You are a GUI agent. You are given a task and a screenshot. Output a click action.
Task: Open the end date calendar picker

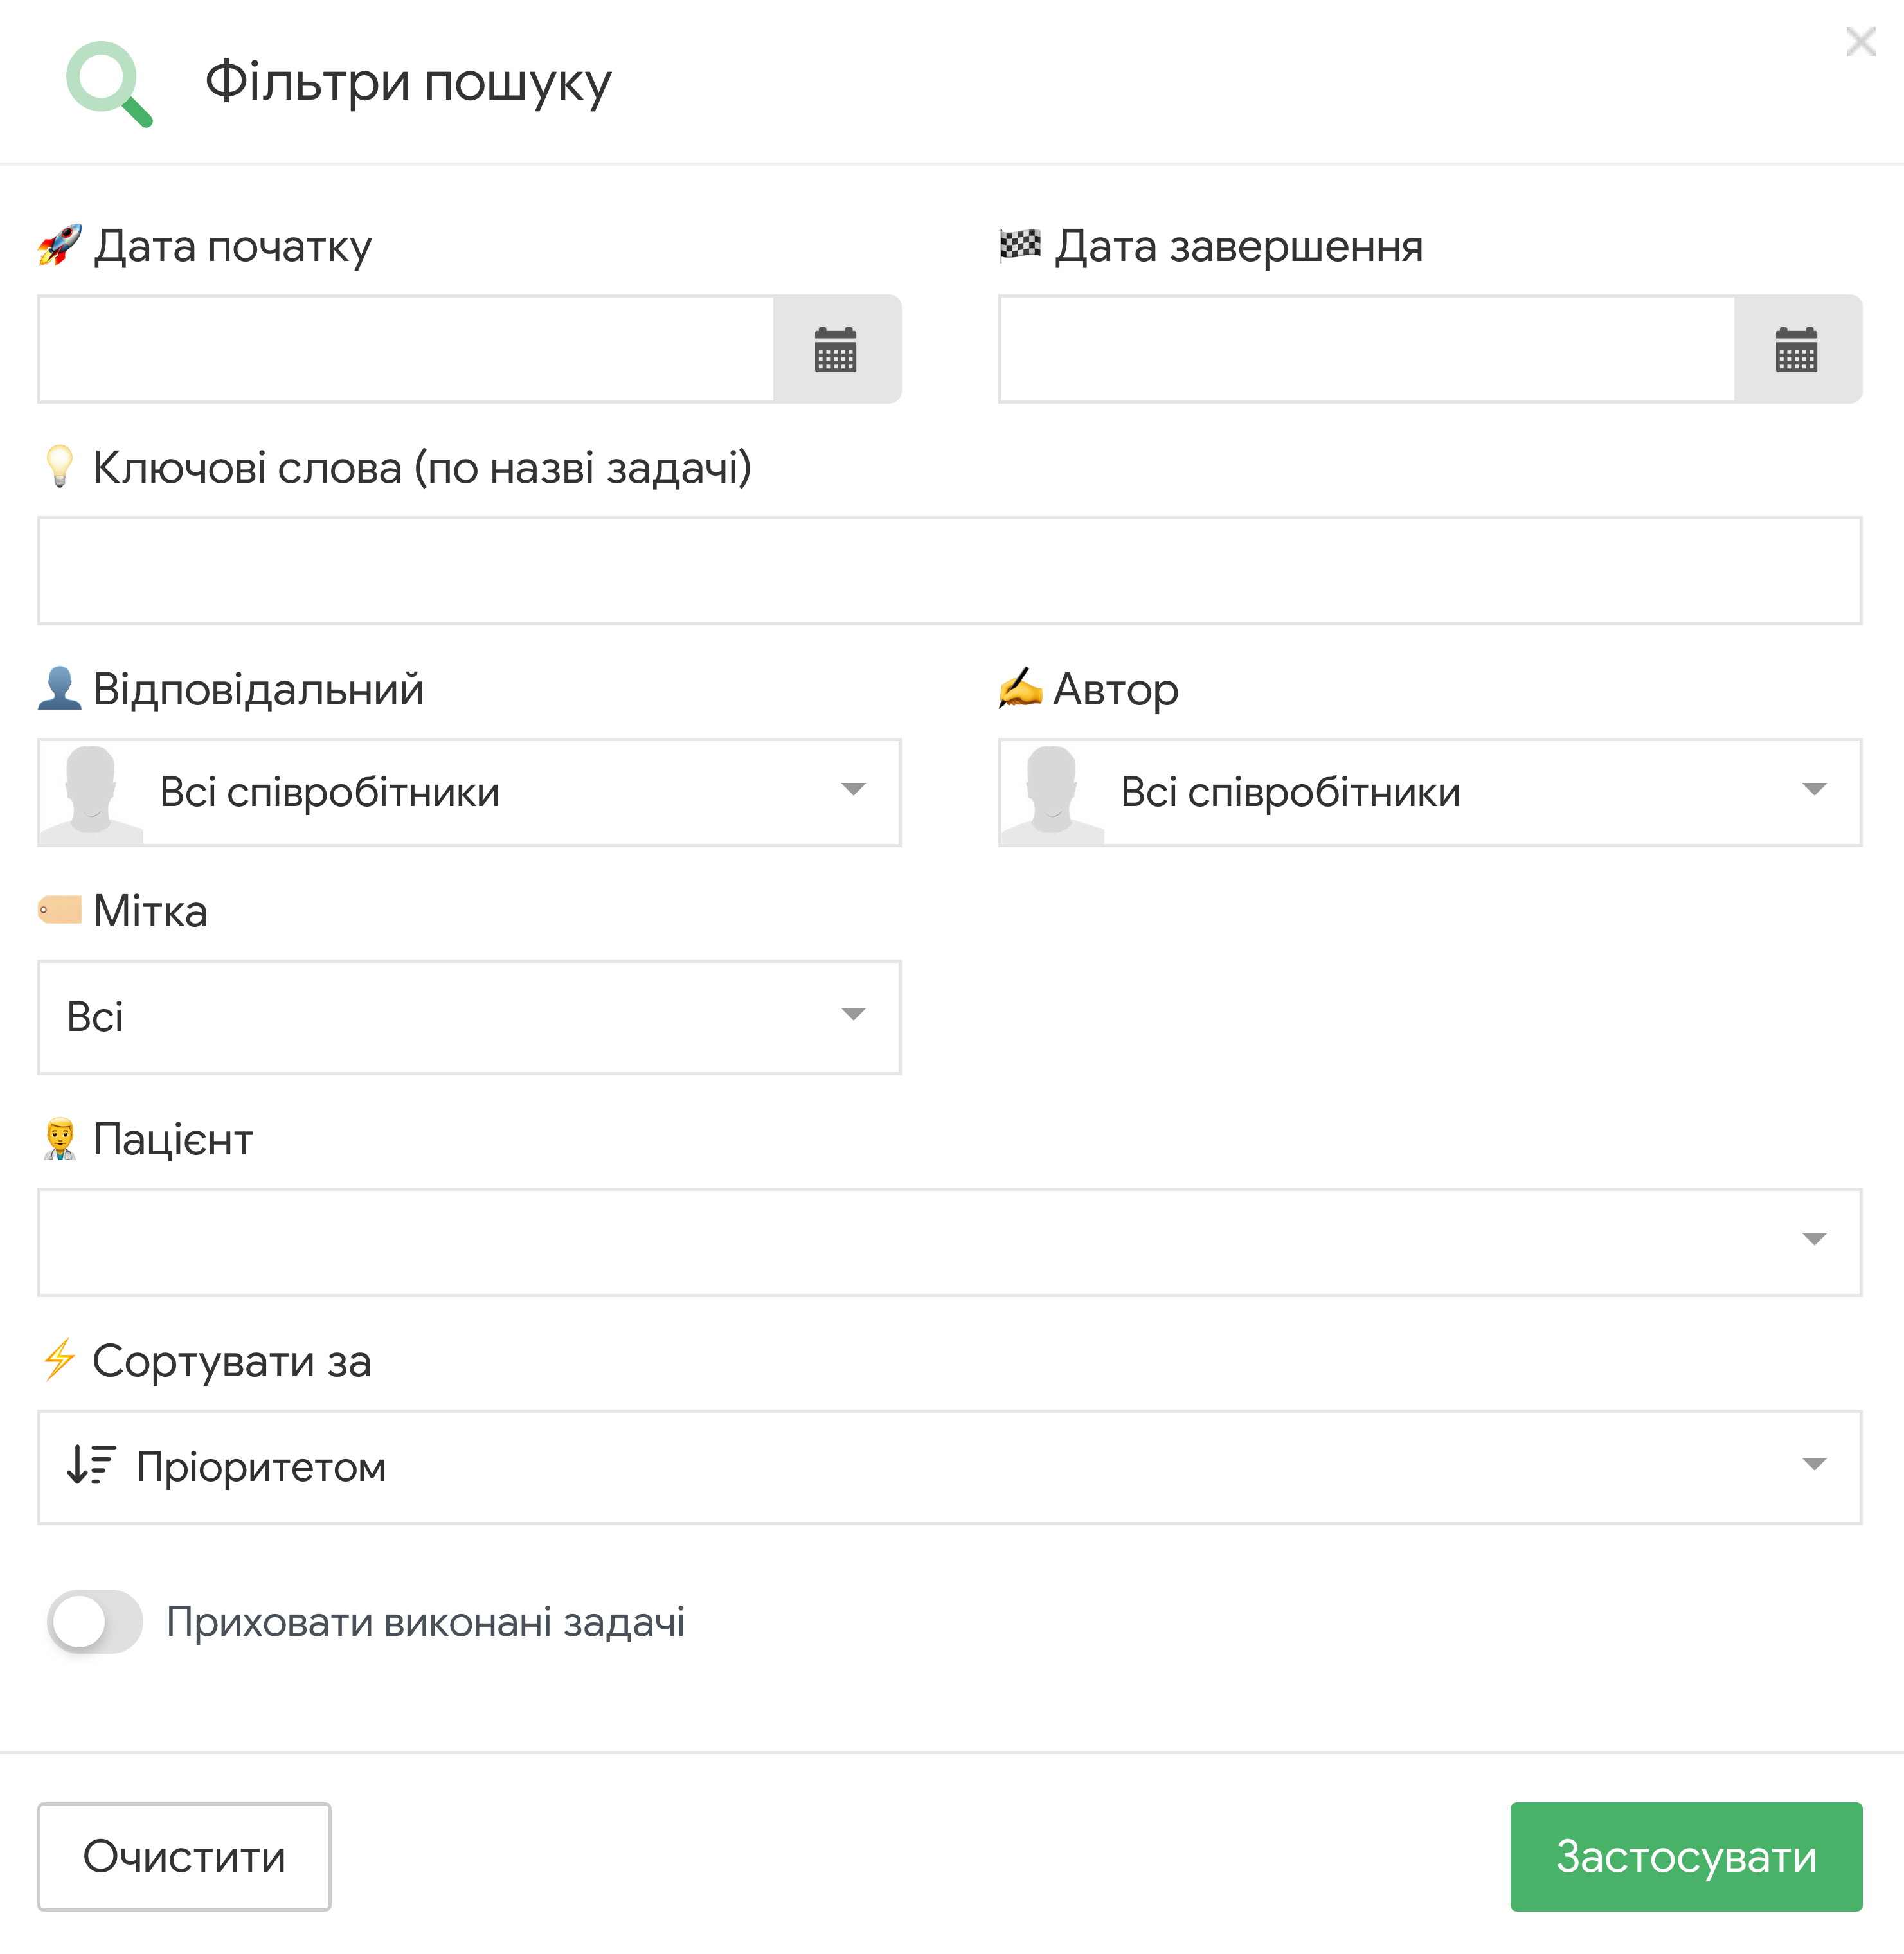(x=1796, y=349)
